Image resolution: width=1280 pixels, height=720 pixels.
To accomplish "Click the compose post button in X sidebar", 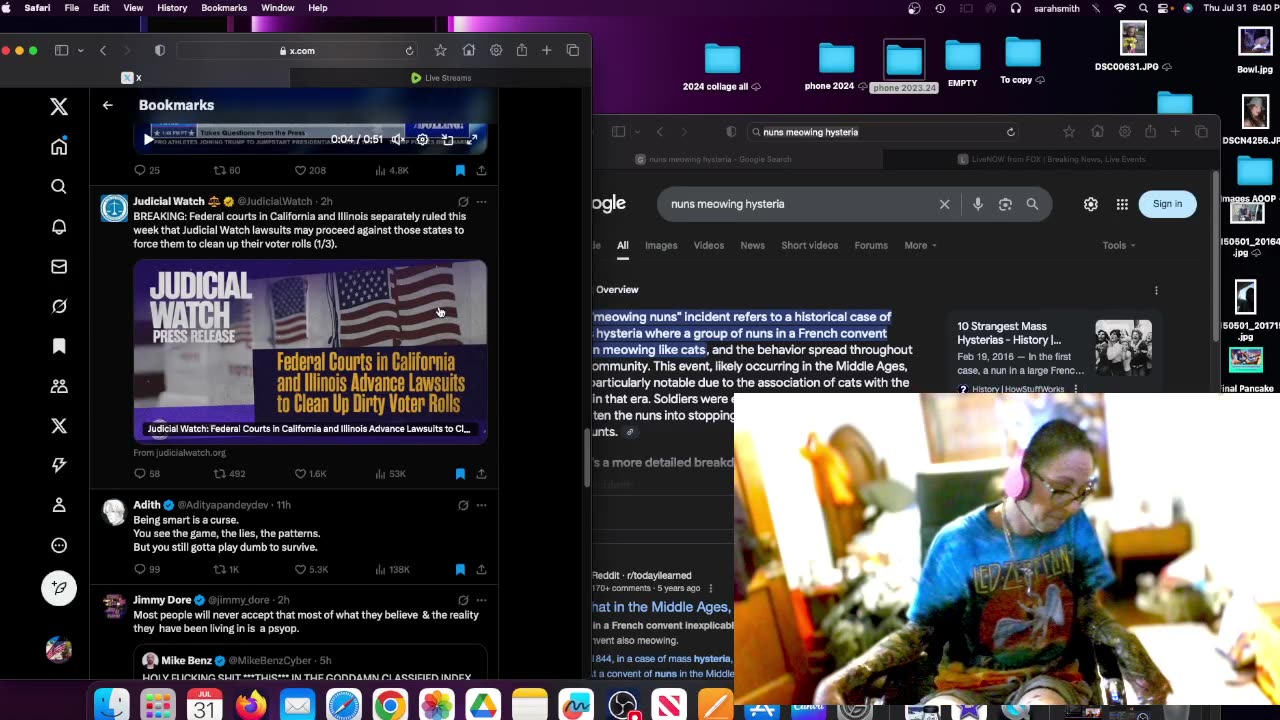I will coord(59,588).
